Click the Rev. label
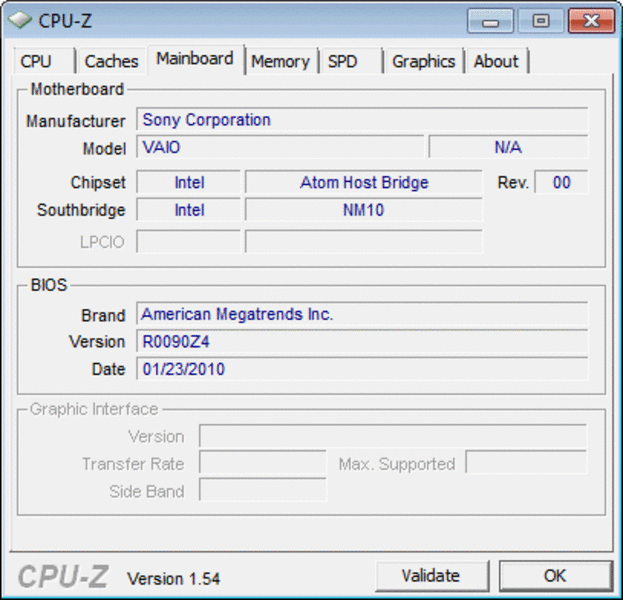 click(x=513, y=183)
